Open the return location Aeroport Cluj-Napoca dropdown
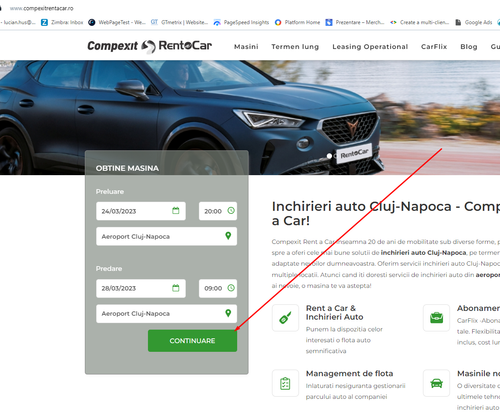Image resolution: width=500 pixels, height=416 pixels. coord(167,314)
